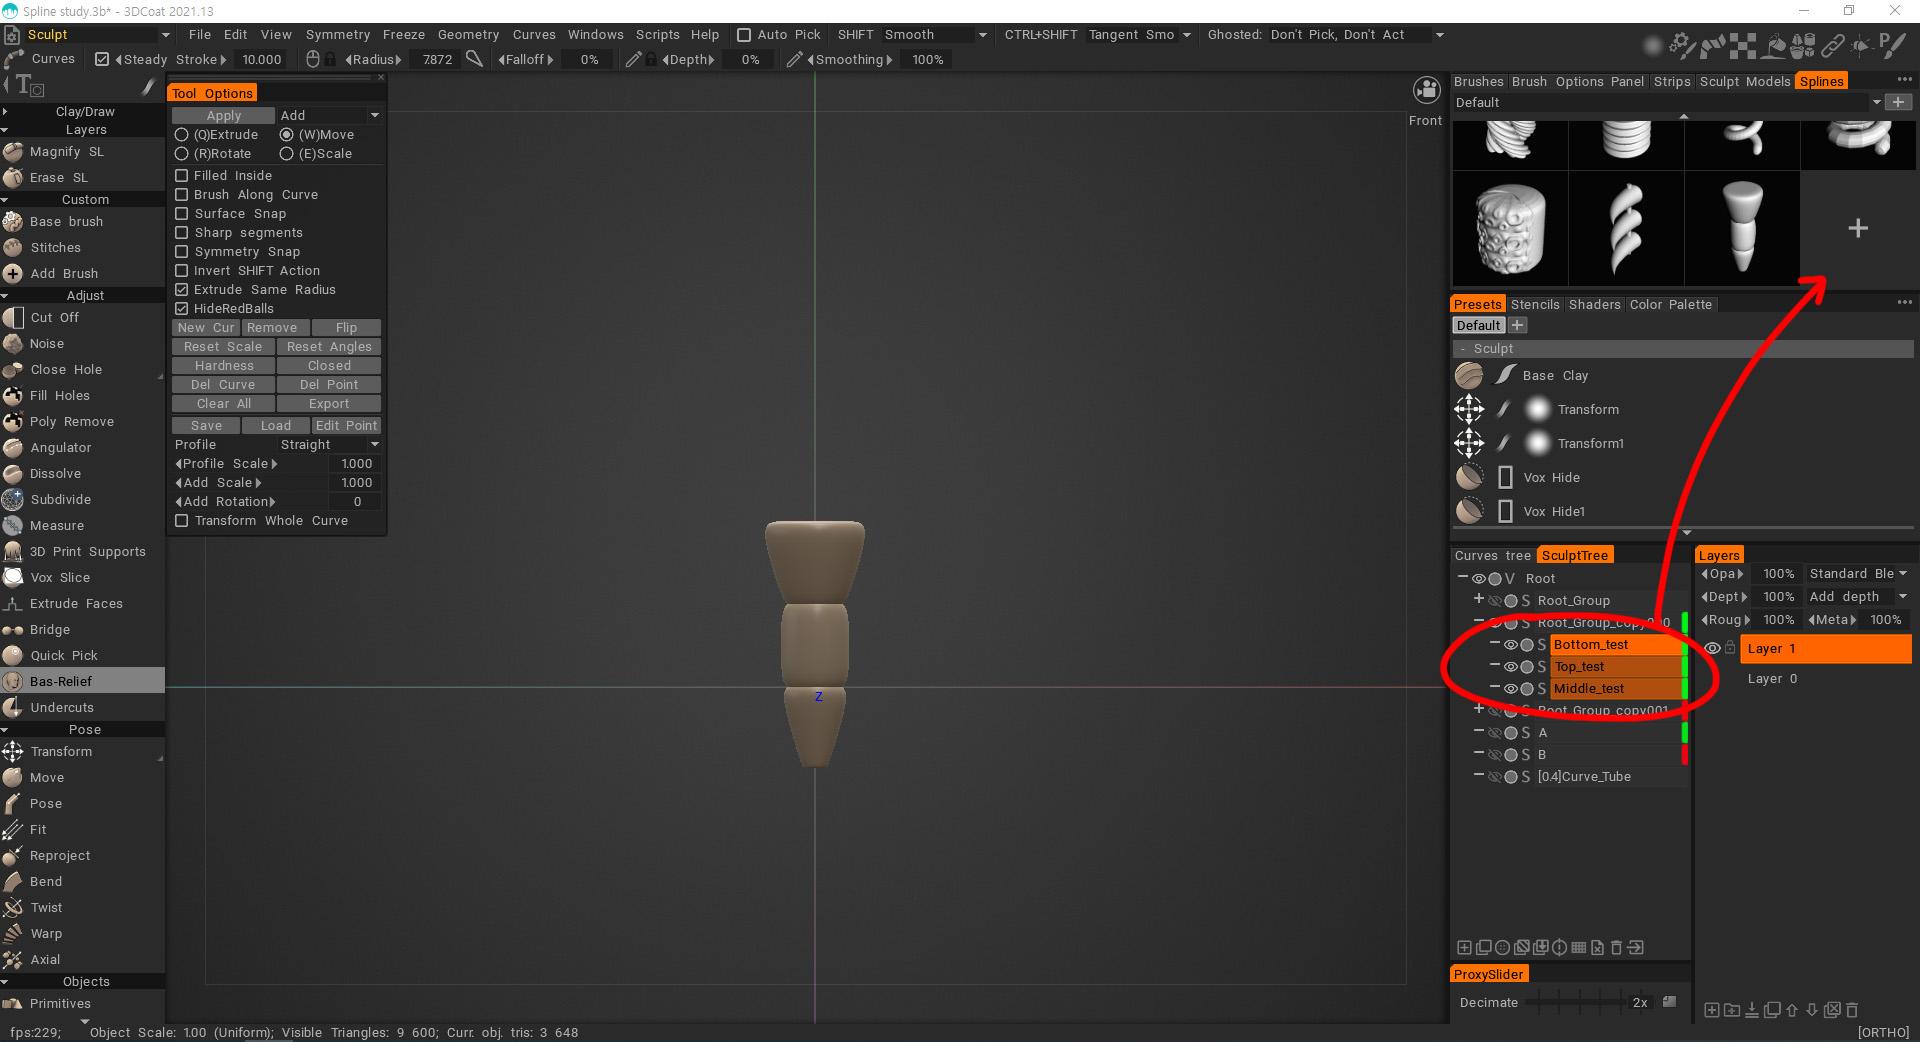Open the Profile Straight dropdown
Image resolution: width=1920 pixels, height=1042 pixels.
click(328, 444)
